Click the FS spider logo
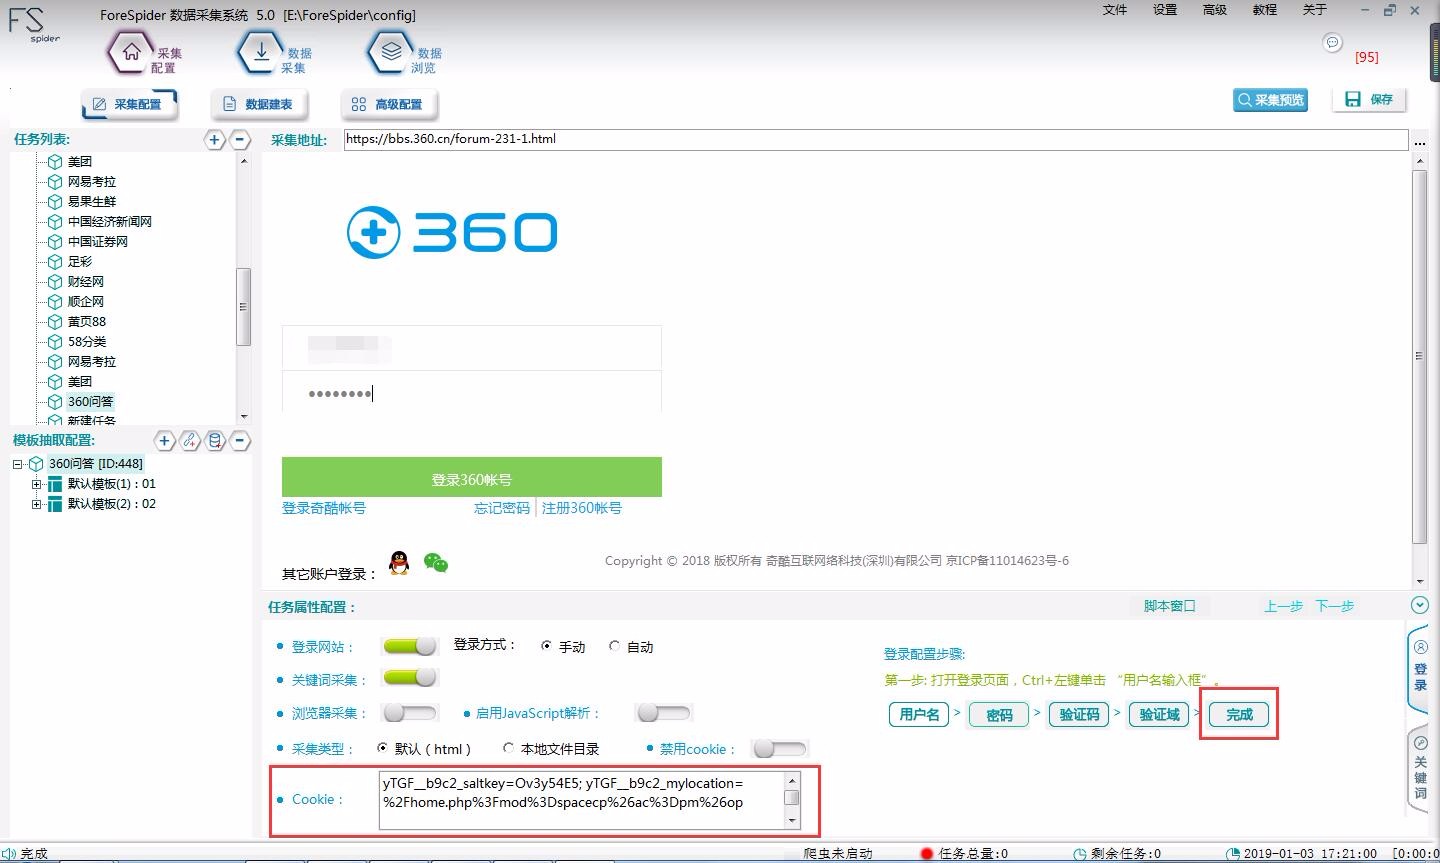 point(35,24)
